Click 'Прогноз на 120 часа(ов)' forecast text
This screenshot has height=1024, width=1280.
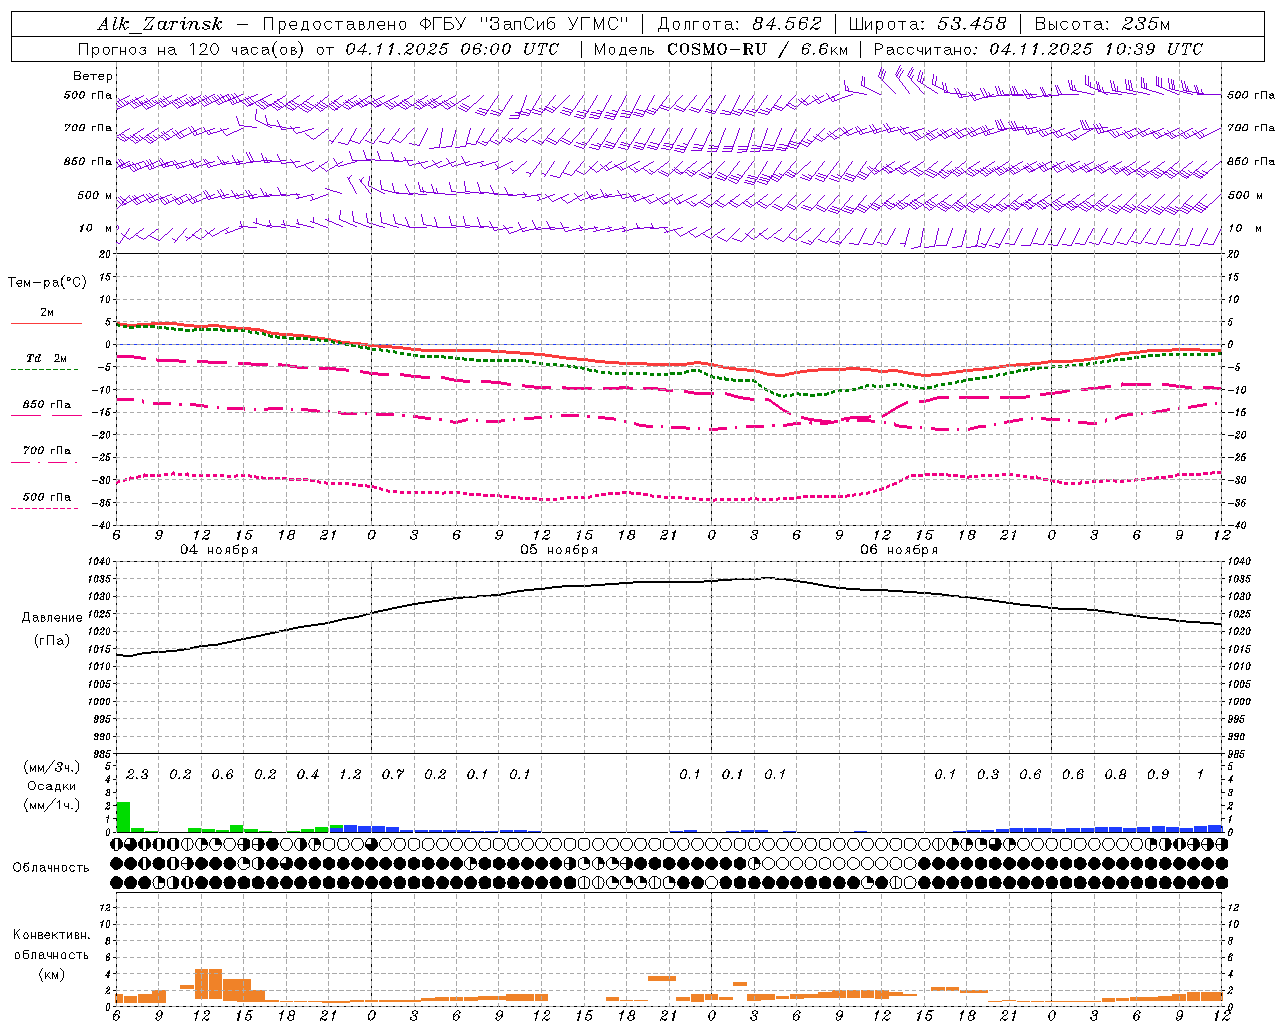pyautogui.click(x=192, y=49)
